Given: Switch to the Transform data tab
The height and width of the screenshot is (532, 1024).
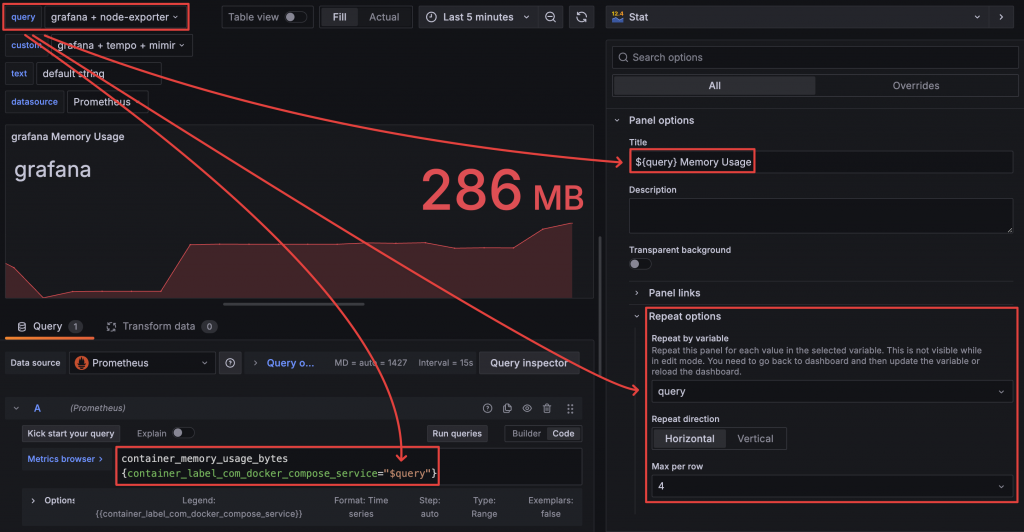Looking at the screenshot, I should point(161,326).
